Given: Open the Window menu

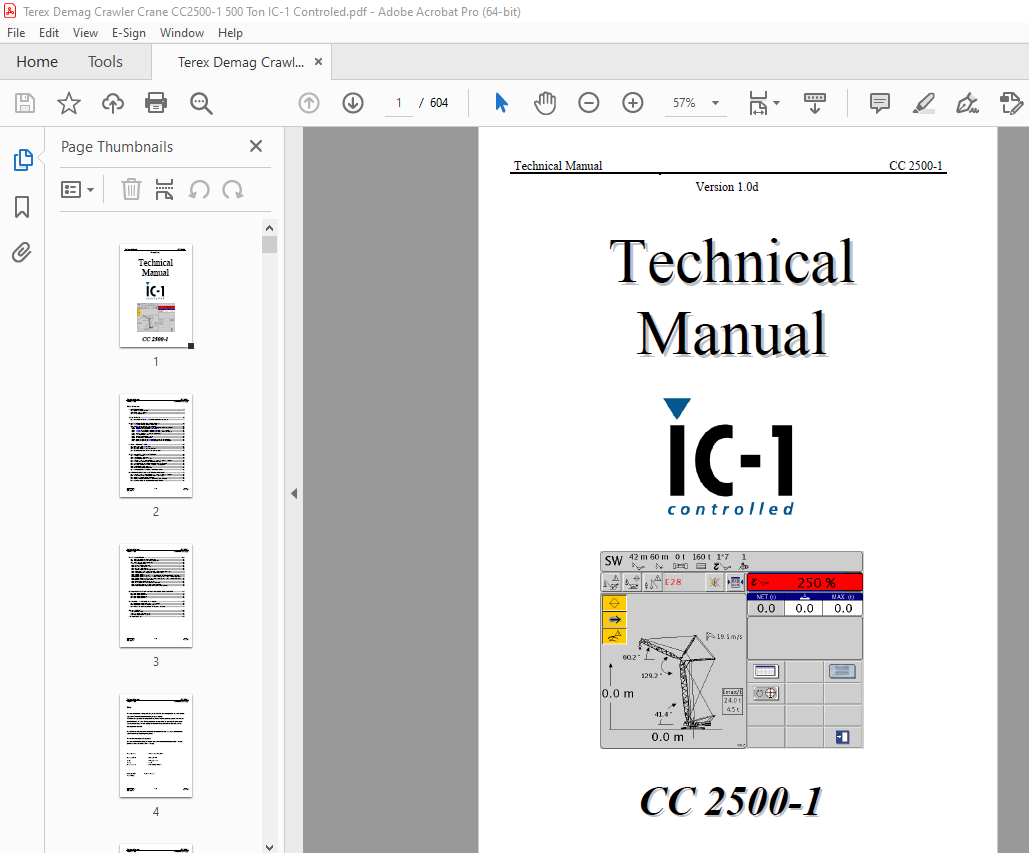Looking at the screenshot, I should tap(182, 33).
